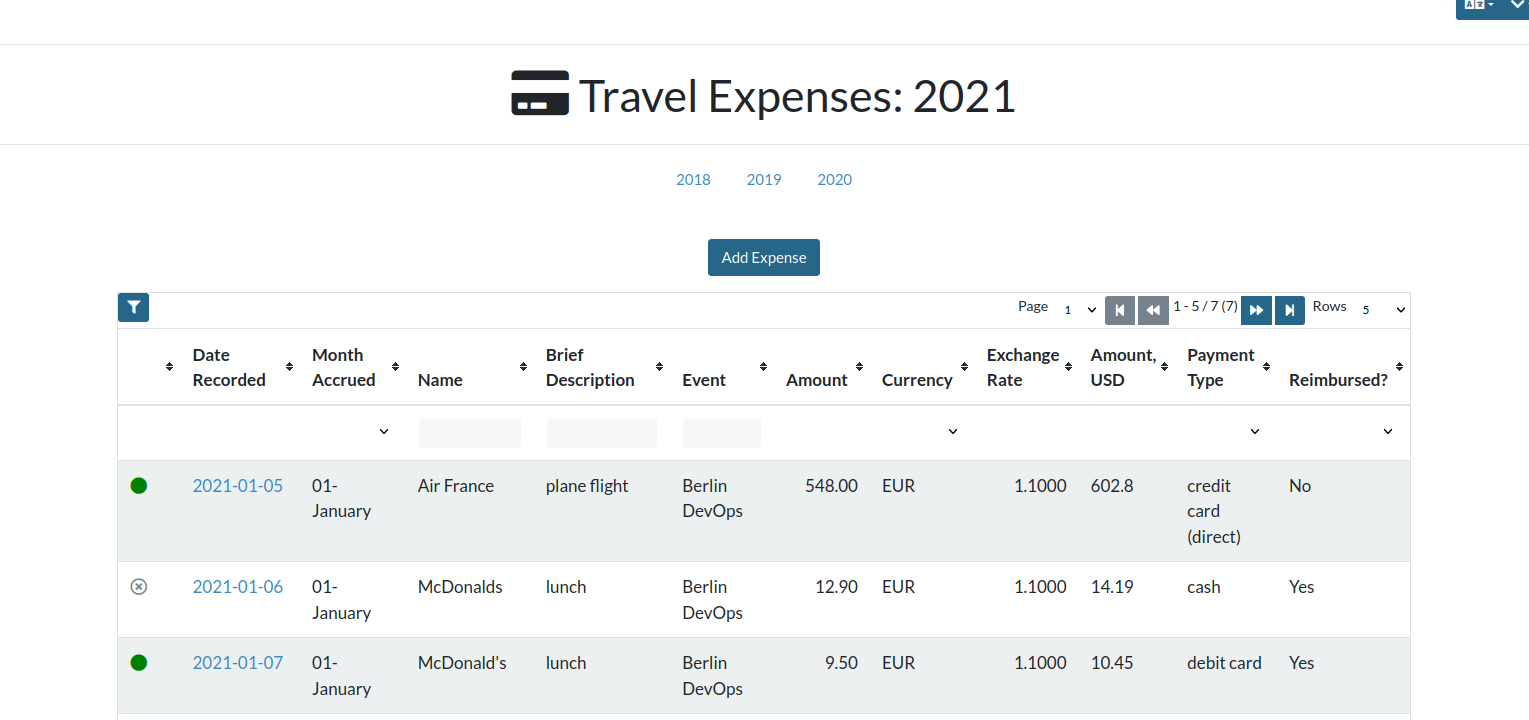Toggle green status dot for Air France

139,486
